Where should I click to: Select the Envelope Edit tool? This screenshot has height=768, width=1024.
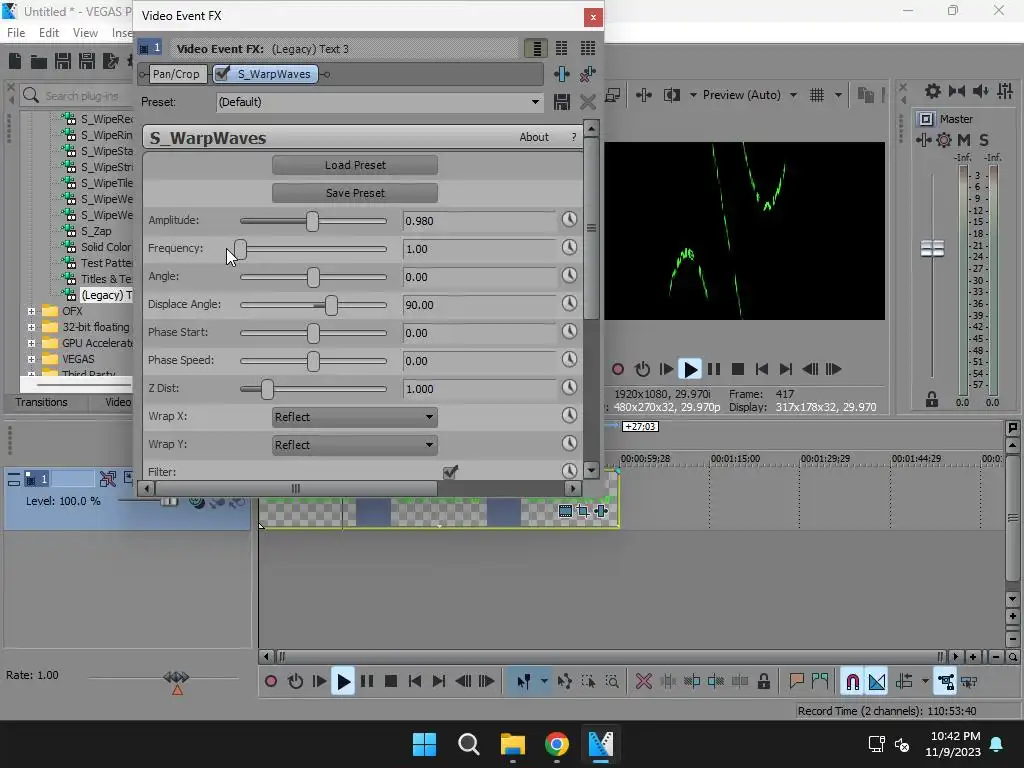pos(565,682)
